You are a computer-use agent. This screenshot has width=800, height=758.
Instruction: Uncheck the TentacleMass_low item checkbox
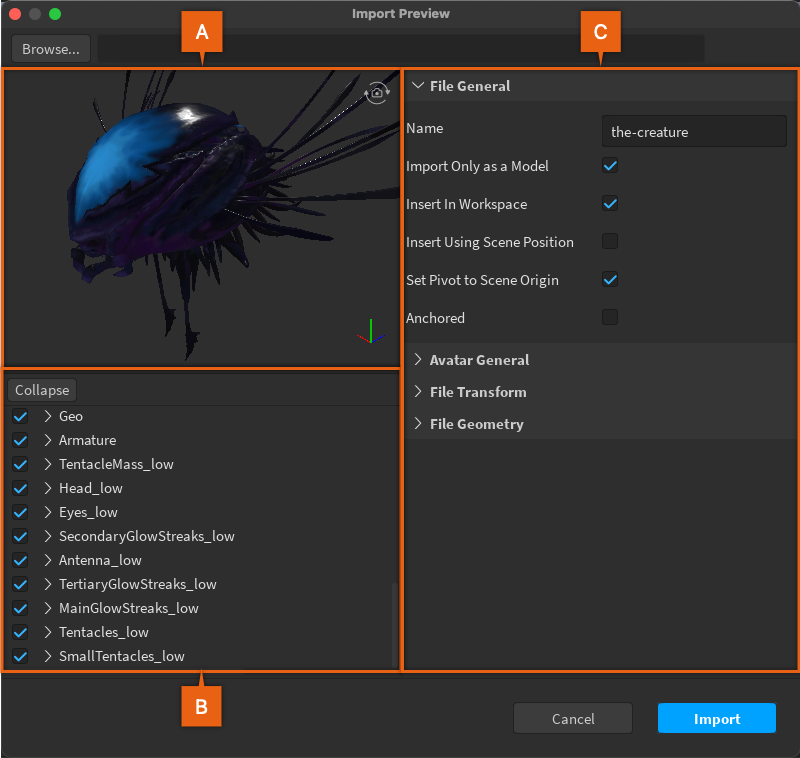[20, 464]
